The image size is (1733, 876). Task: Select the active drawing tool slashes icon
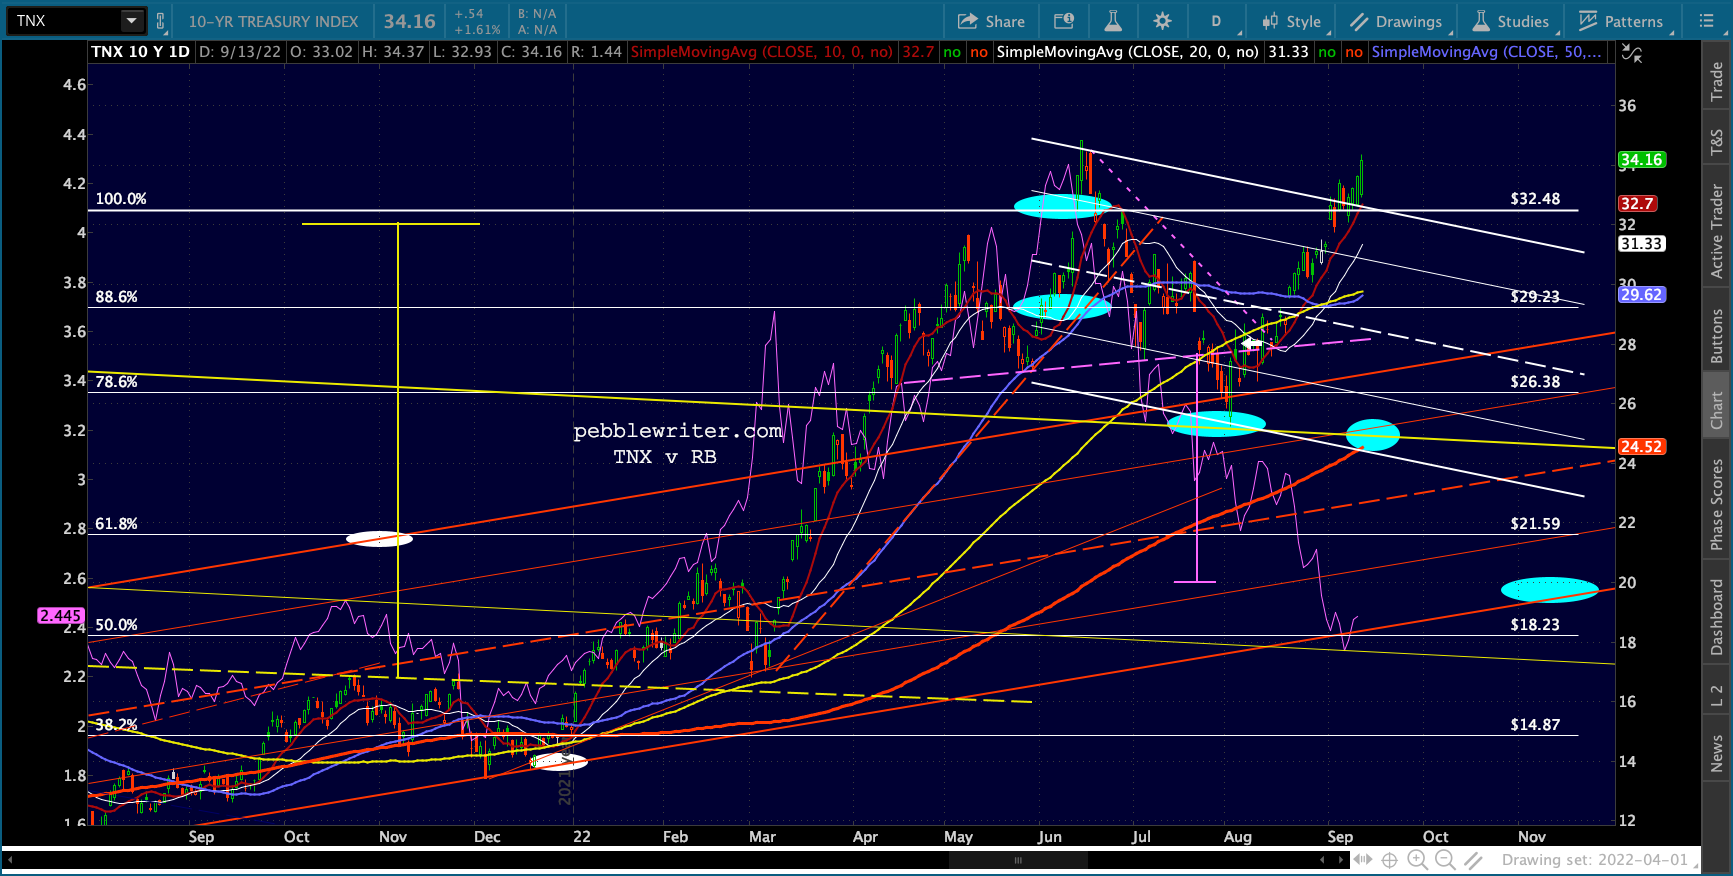click(1474, 860)
